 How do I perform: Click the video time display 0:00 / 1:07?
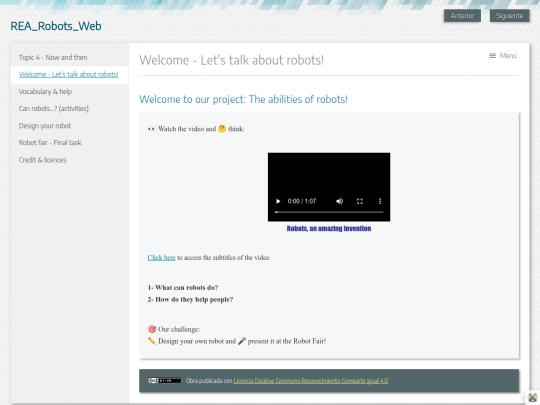click(302, 201)
